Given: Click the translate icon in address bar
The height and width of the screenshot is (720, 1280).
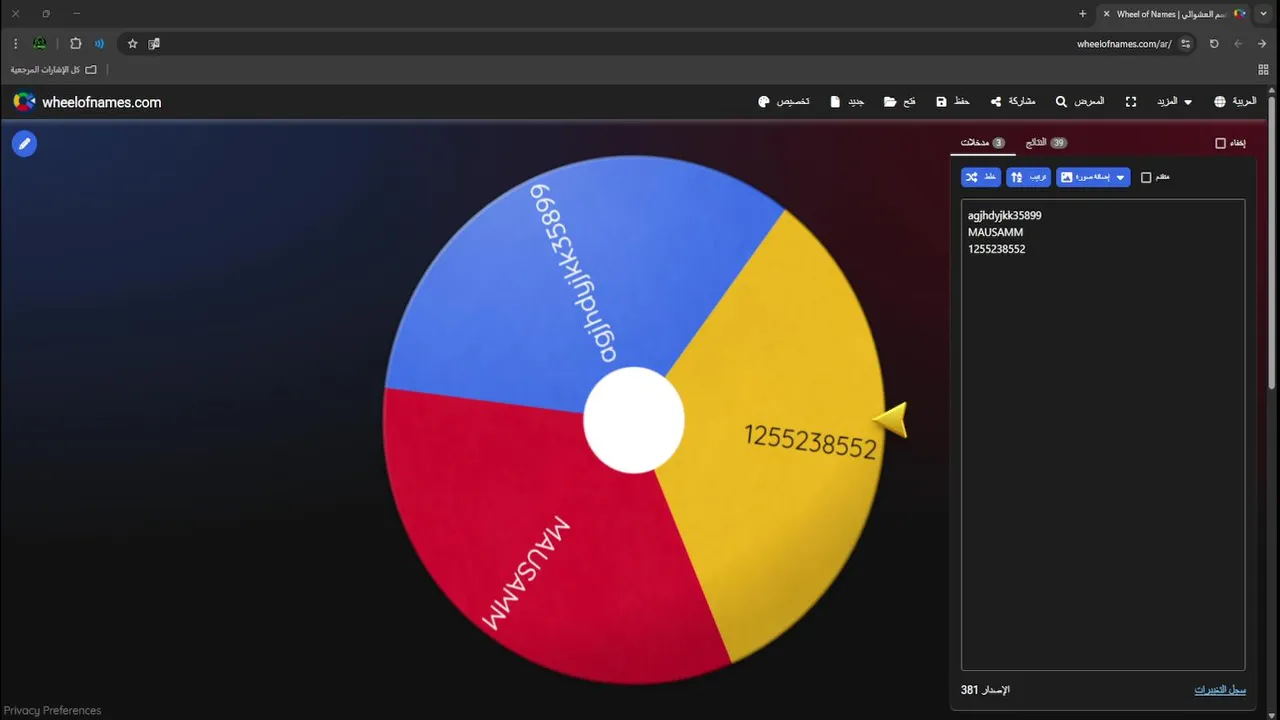Looking at the screenshot, I should coord(154,44).
